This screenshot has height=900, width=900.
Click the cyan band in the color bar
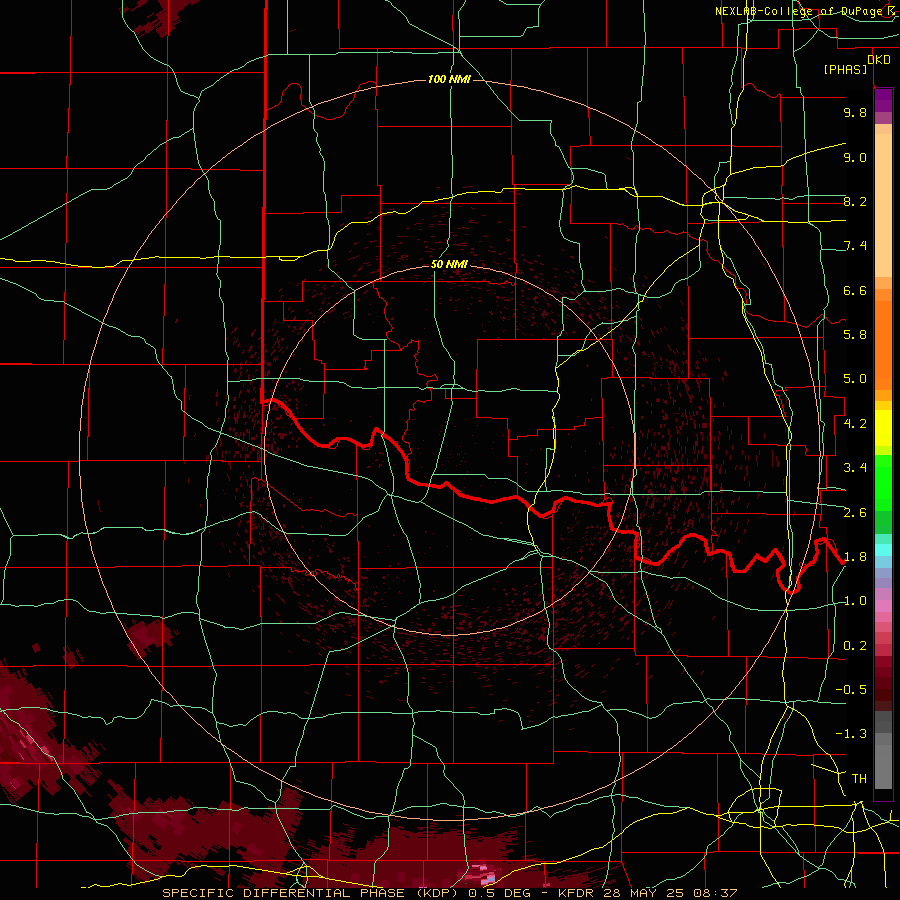click(883, 550)
